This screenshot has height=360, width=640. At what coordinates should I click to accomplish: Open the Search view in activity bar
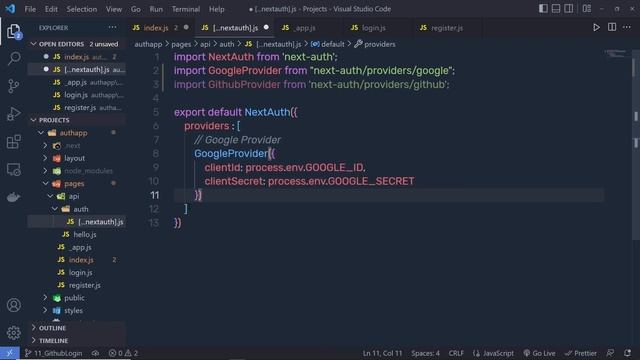pyautogui.click(x=14, y=58)
